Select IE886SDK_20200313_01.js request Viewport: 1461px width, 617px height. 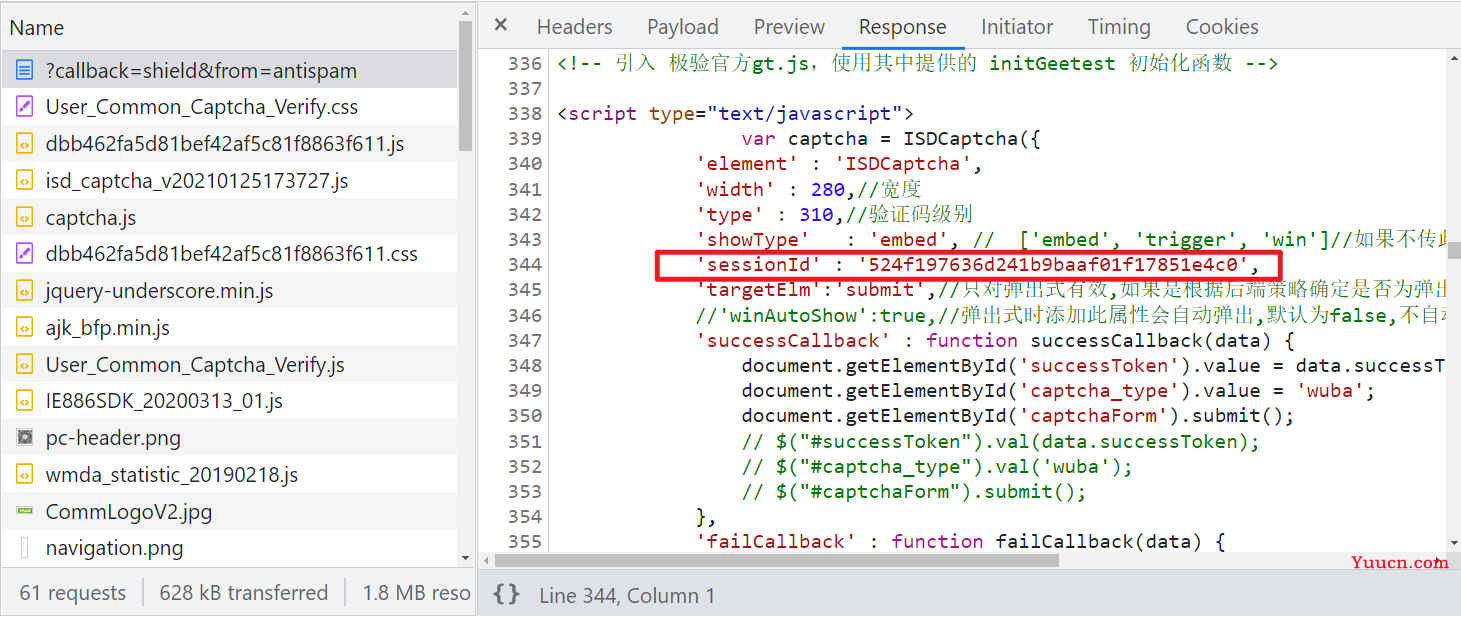(229, 401)
